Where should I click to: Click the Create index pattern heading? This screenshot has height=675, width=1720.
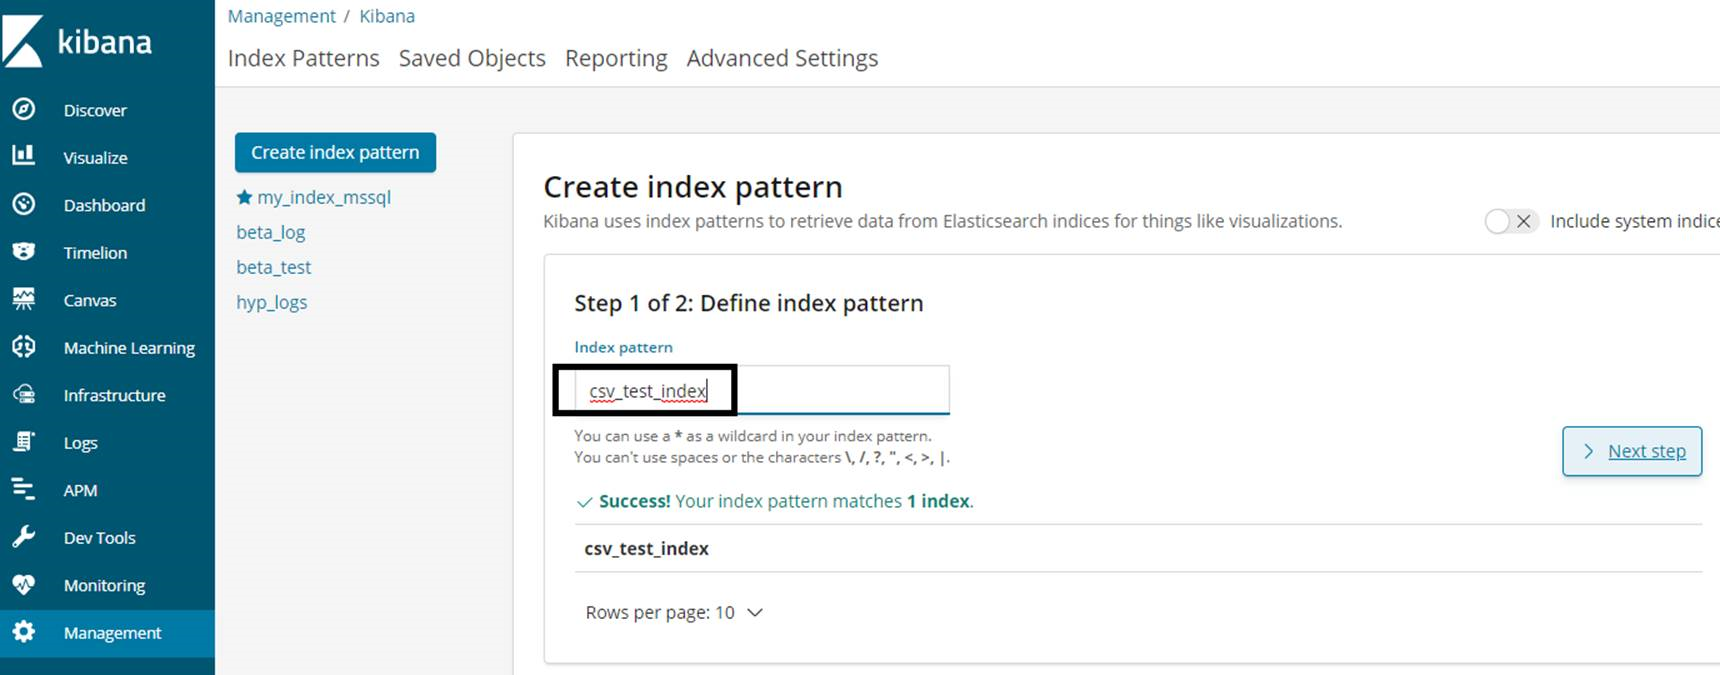pos(693,187)
